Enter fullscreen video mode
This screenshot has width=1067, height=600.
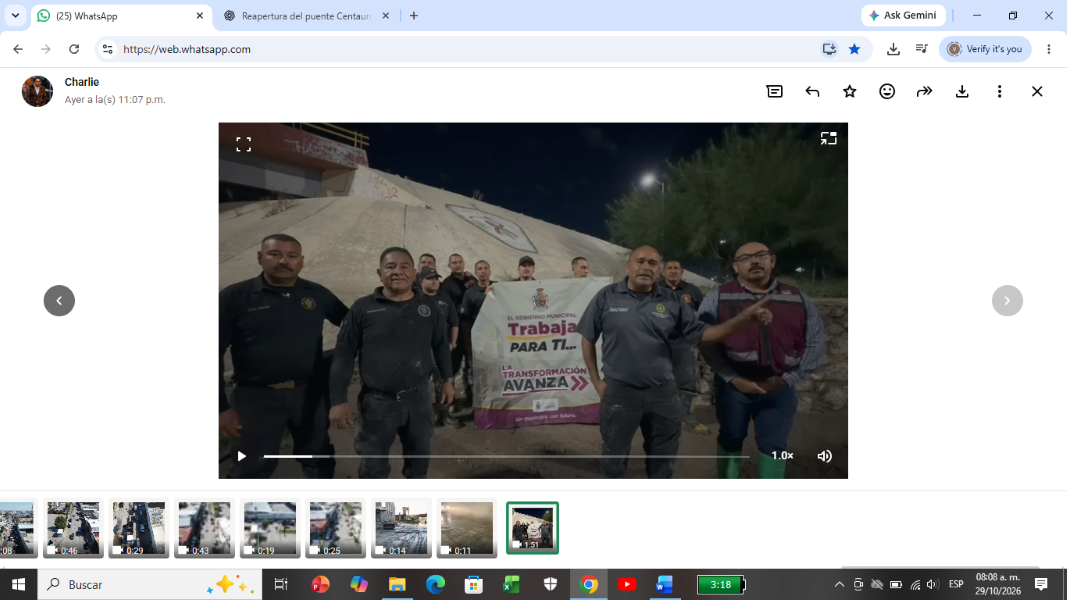coord(244,144)
